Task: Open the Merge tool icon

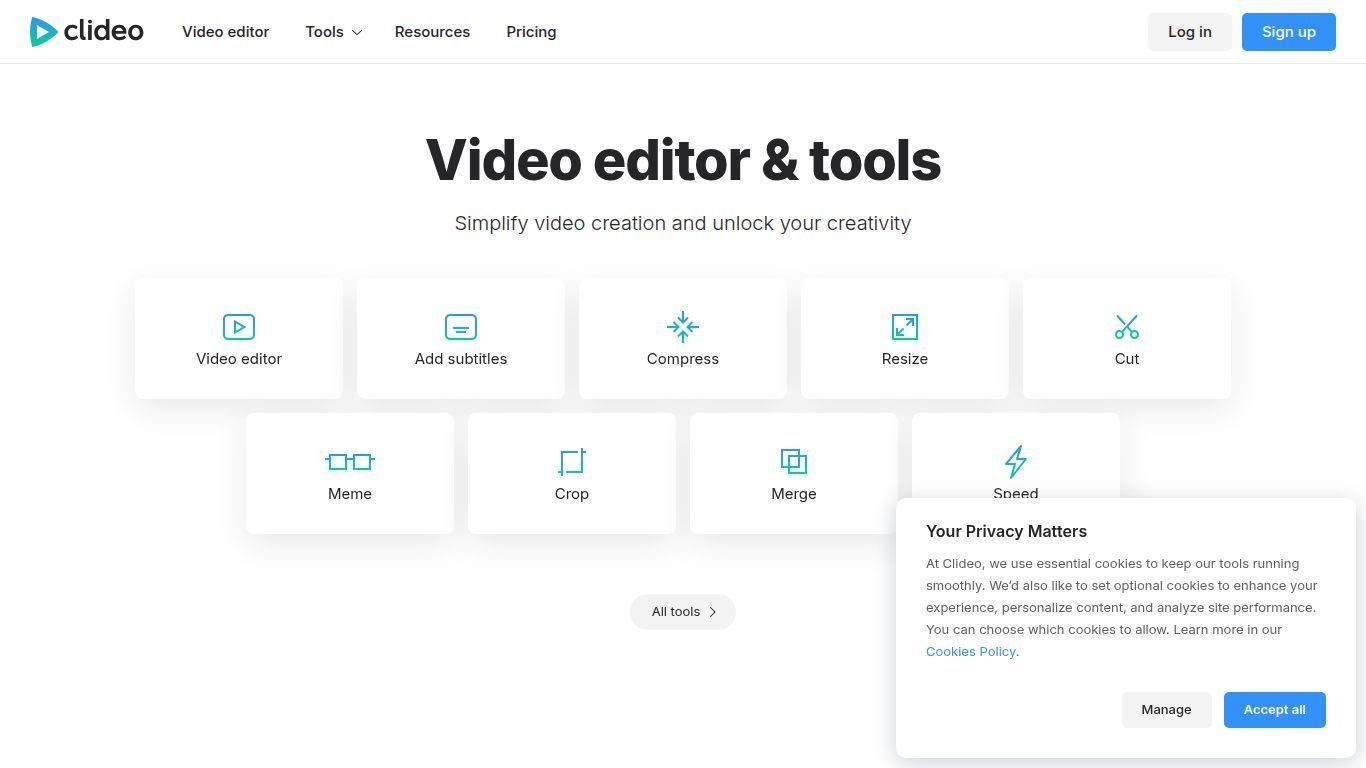Action: (794, 462)
